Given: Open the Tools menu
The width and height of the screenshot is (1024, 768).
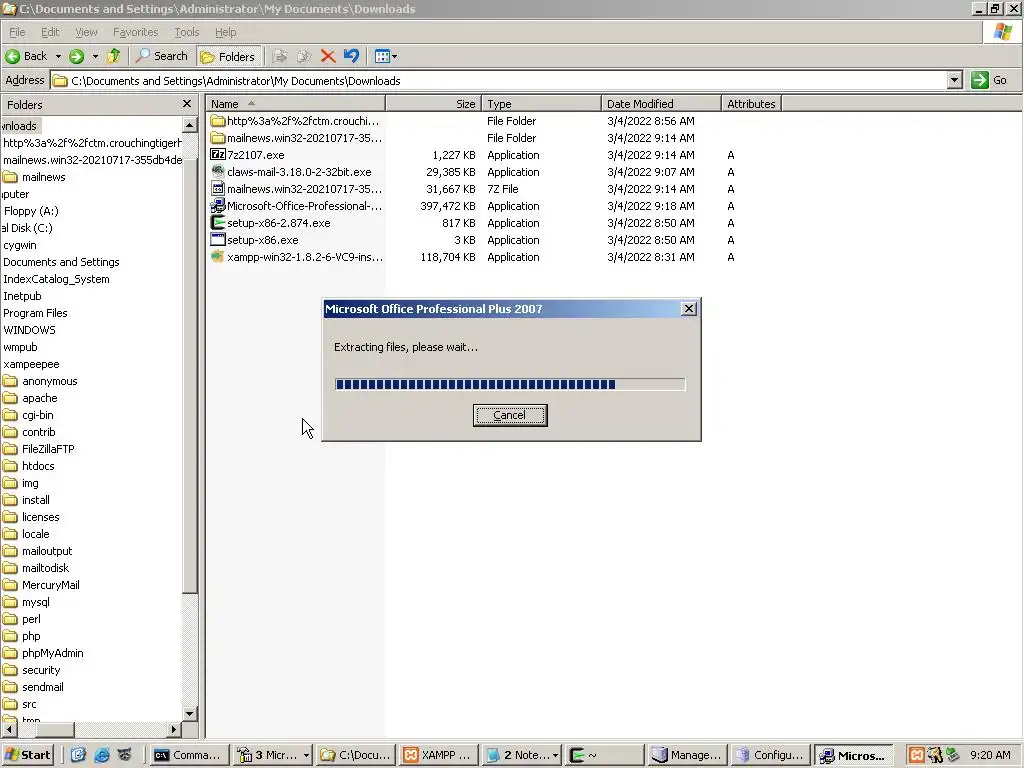Looking at the screenshot, I should point(187,32).
